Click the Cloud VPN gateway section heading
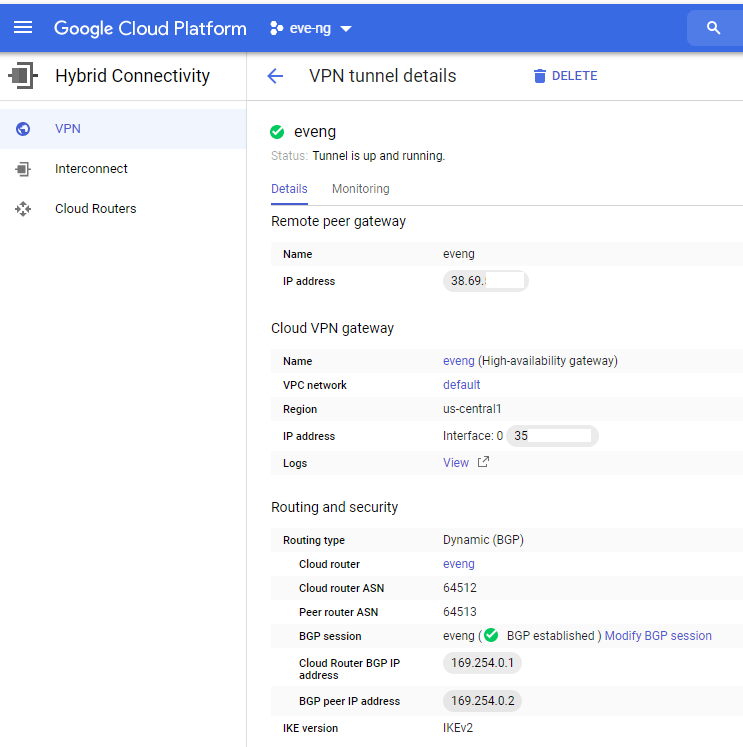The width and height of the screenshot is (743, 747). (x=332, y=329)
